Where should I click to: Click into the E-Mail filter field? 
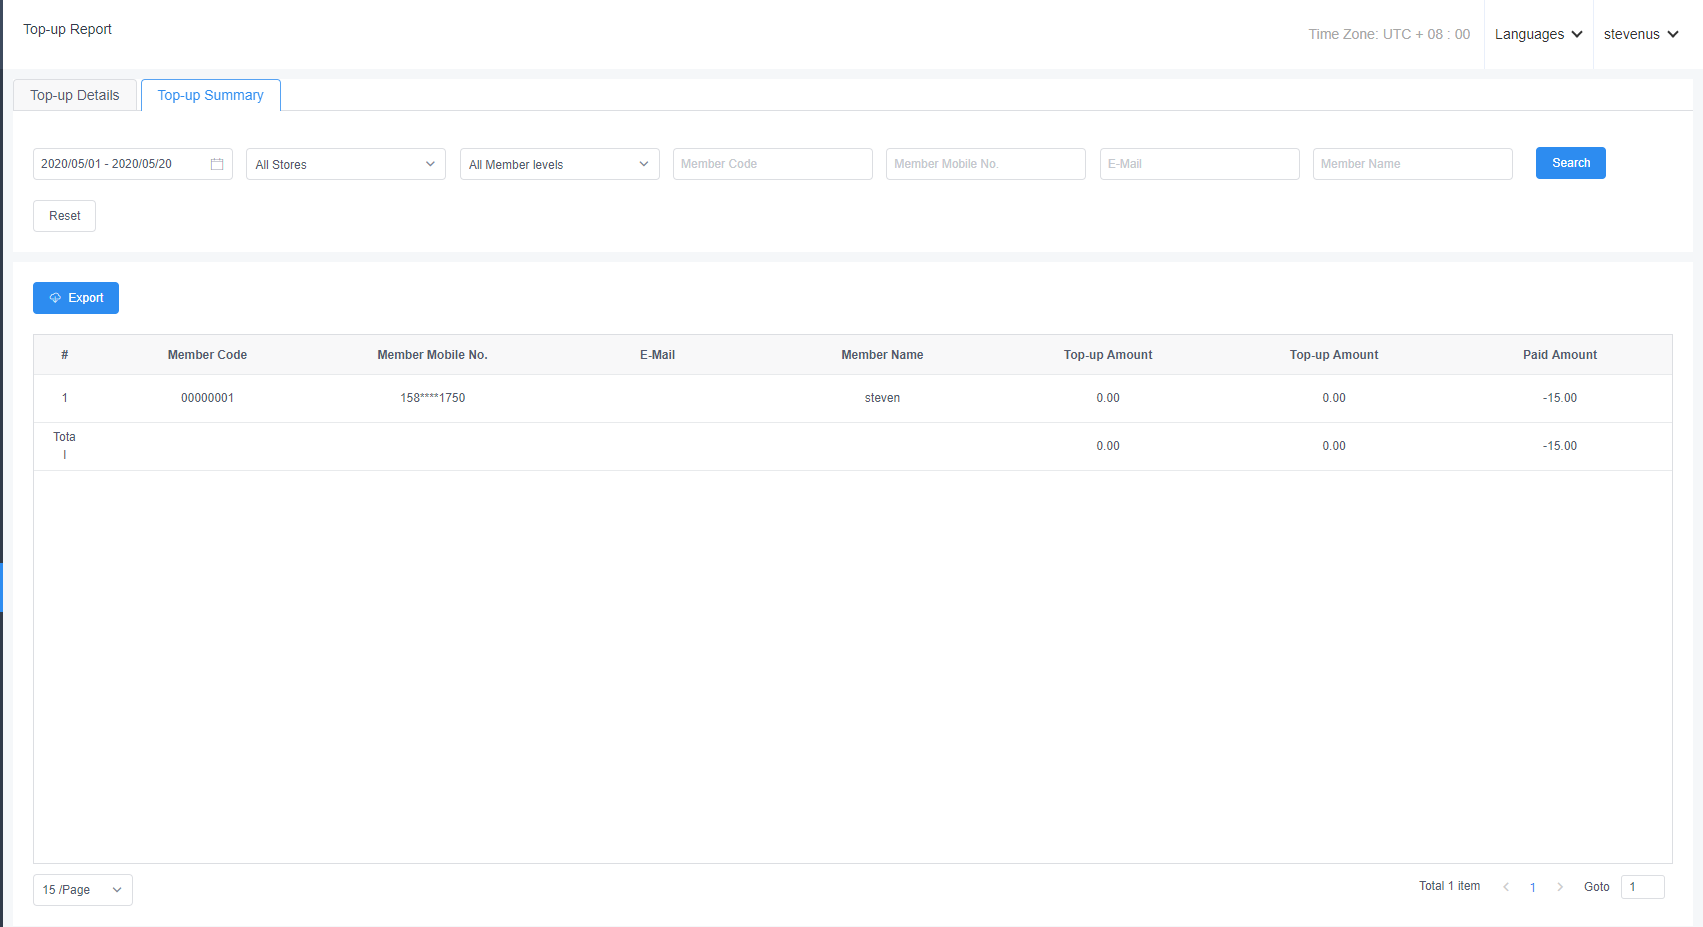pyautogui.click(x=1199, y=164)
